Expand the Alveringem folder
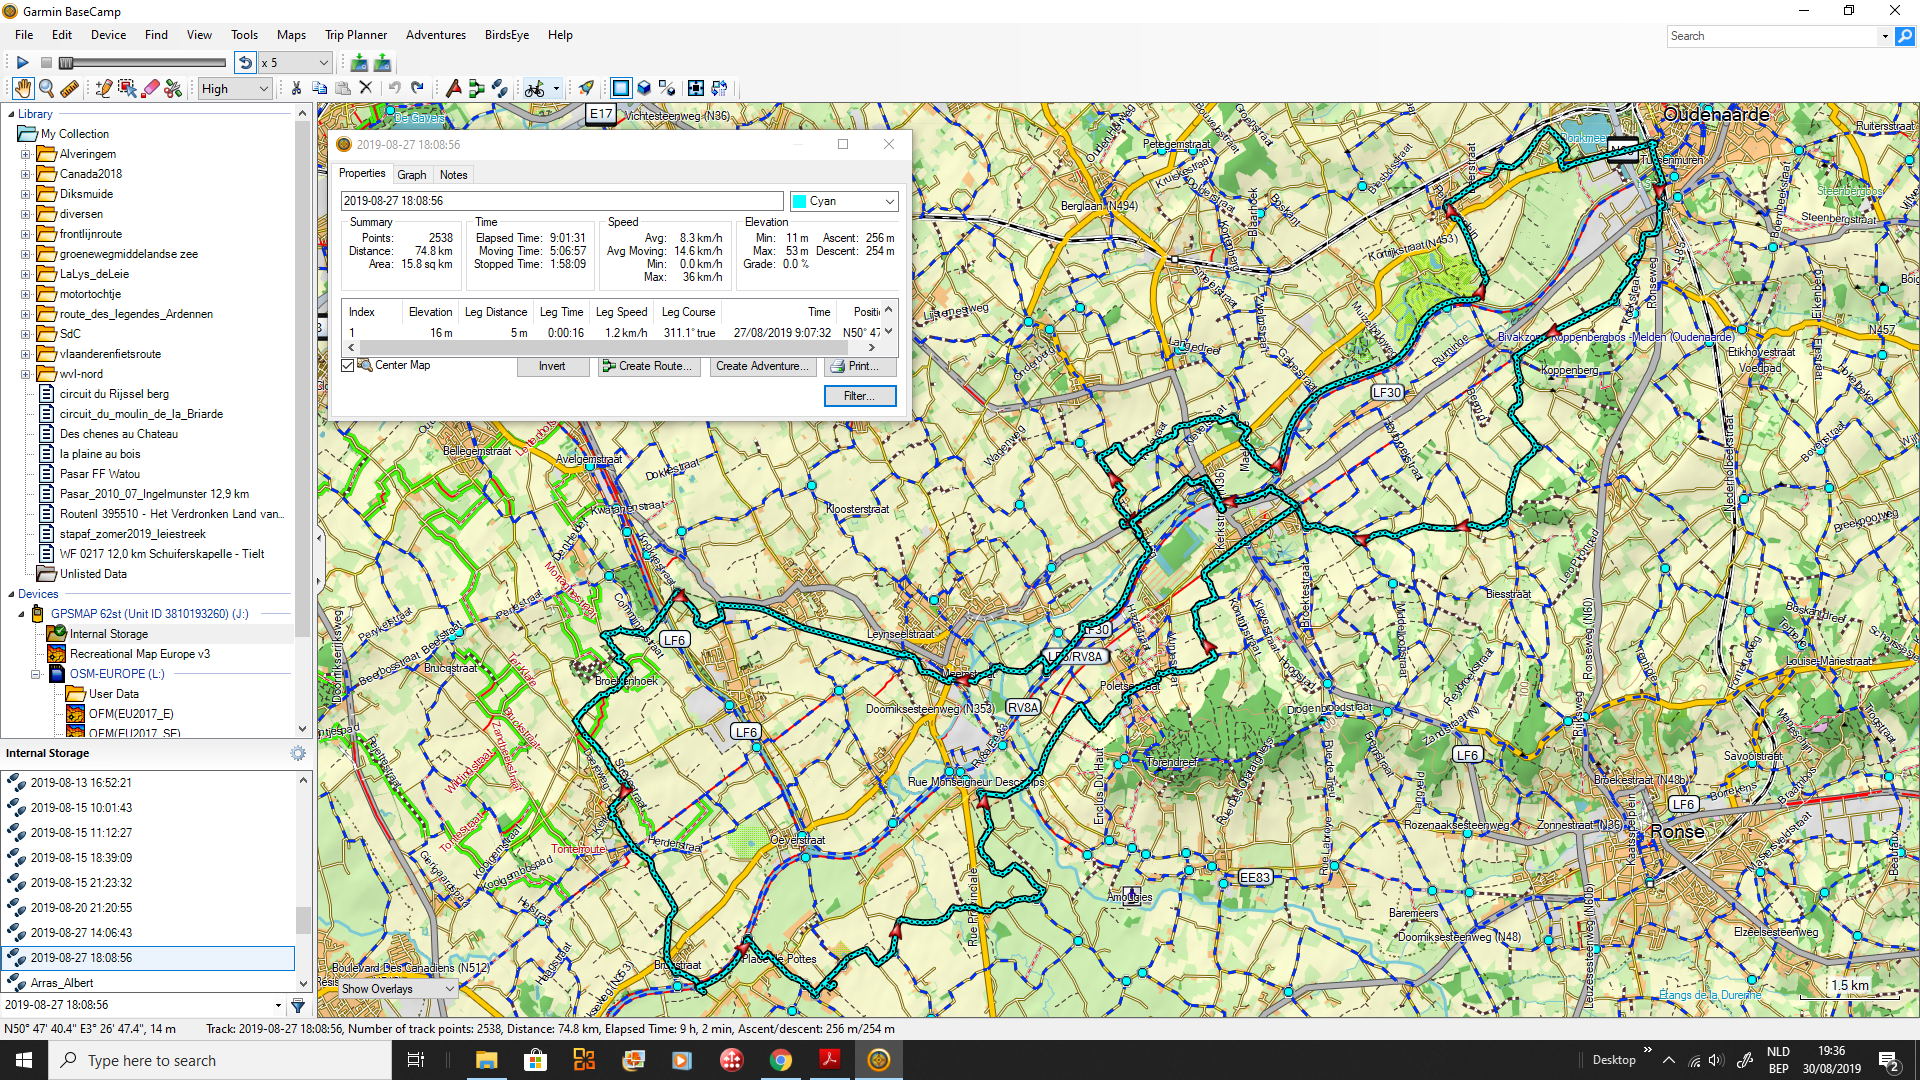Viewport: 1920px width, 1080px height. point(26,154)
